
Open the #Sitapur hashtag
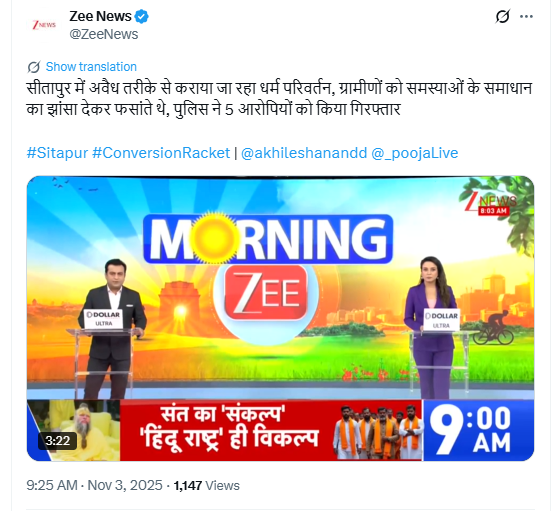pos(57,153)
